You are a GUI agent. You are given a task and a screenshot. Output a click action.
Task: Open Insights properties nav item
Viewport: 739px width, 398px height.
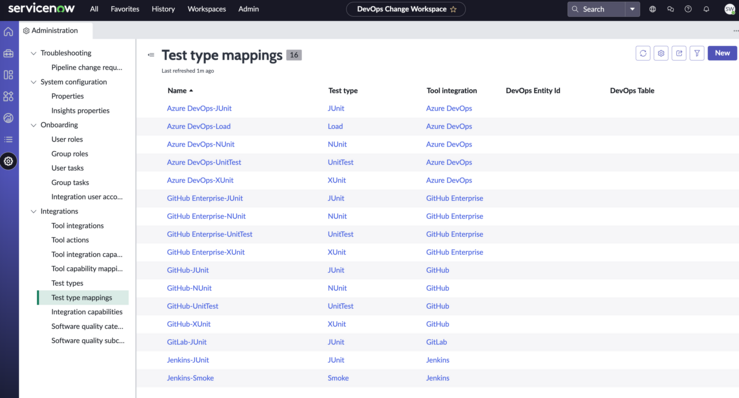point(80,111)
